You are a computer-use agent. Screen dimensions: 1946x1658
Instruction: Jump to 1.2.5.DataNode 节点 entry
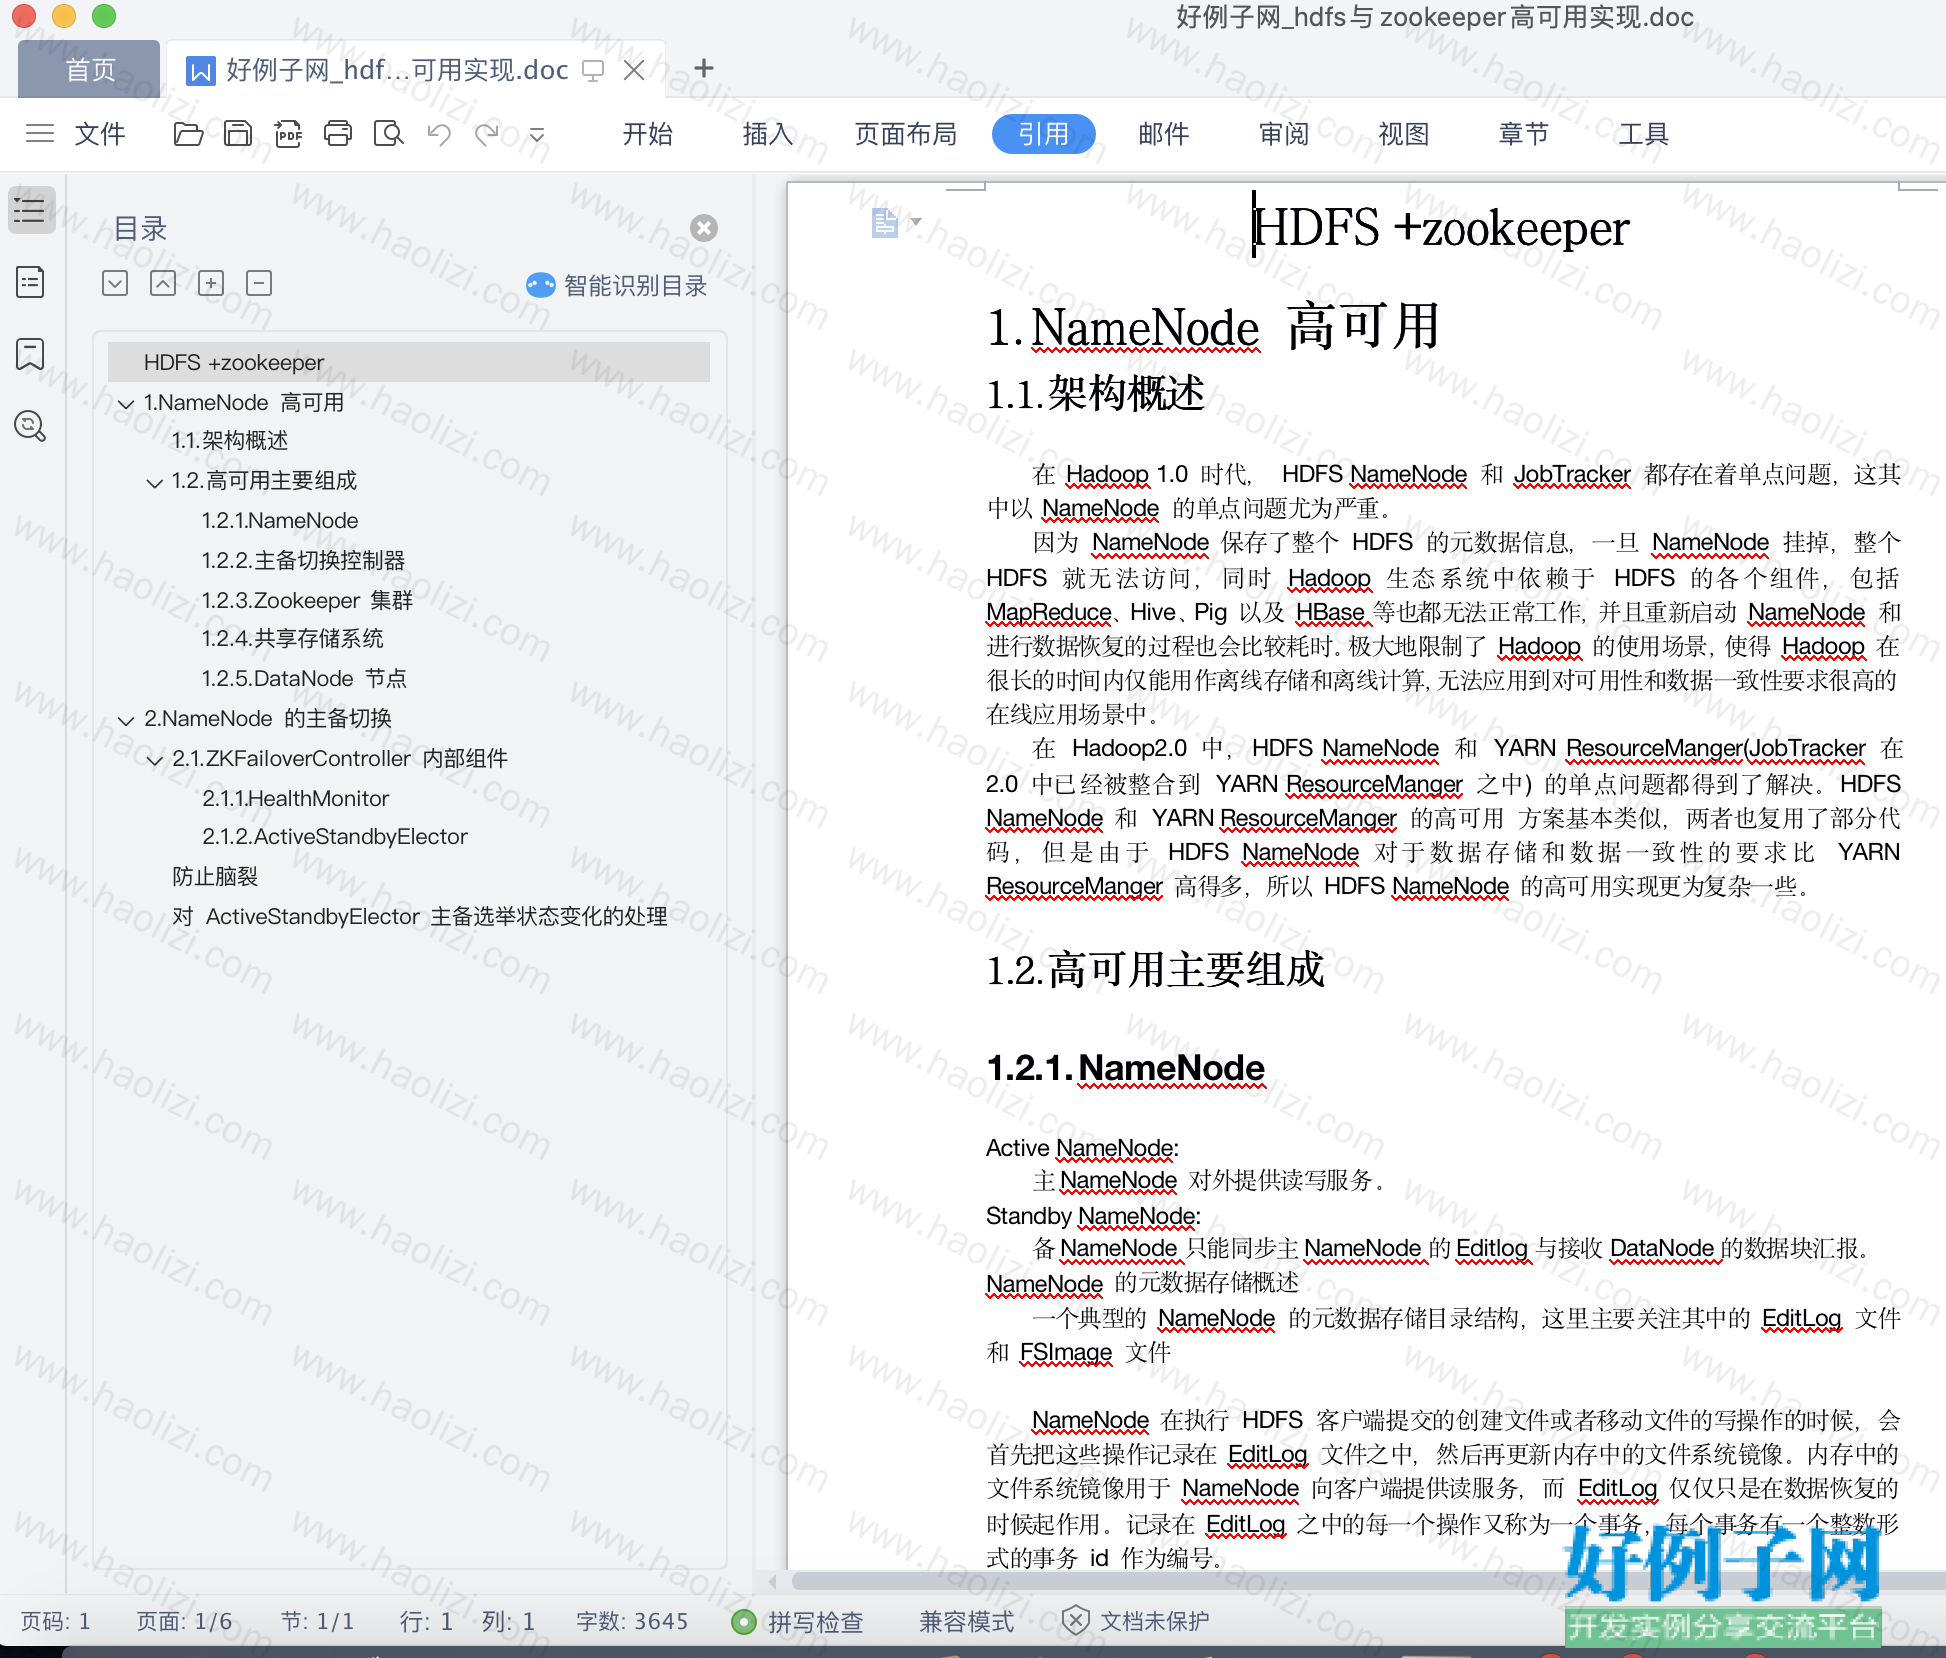(304, 679)
